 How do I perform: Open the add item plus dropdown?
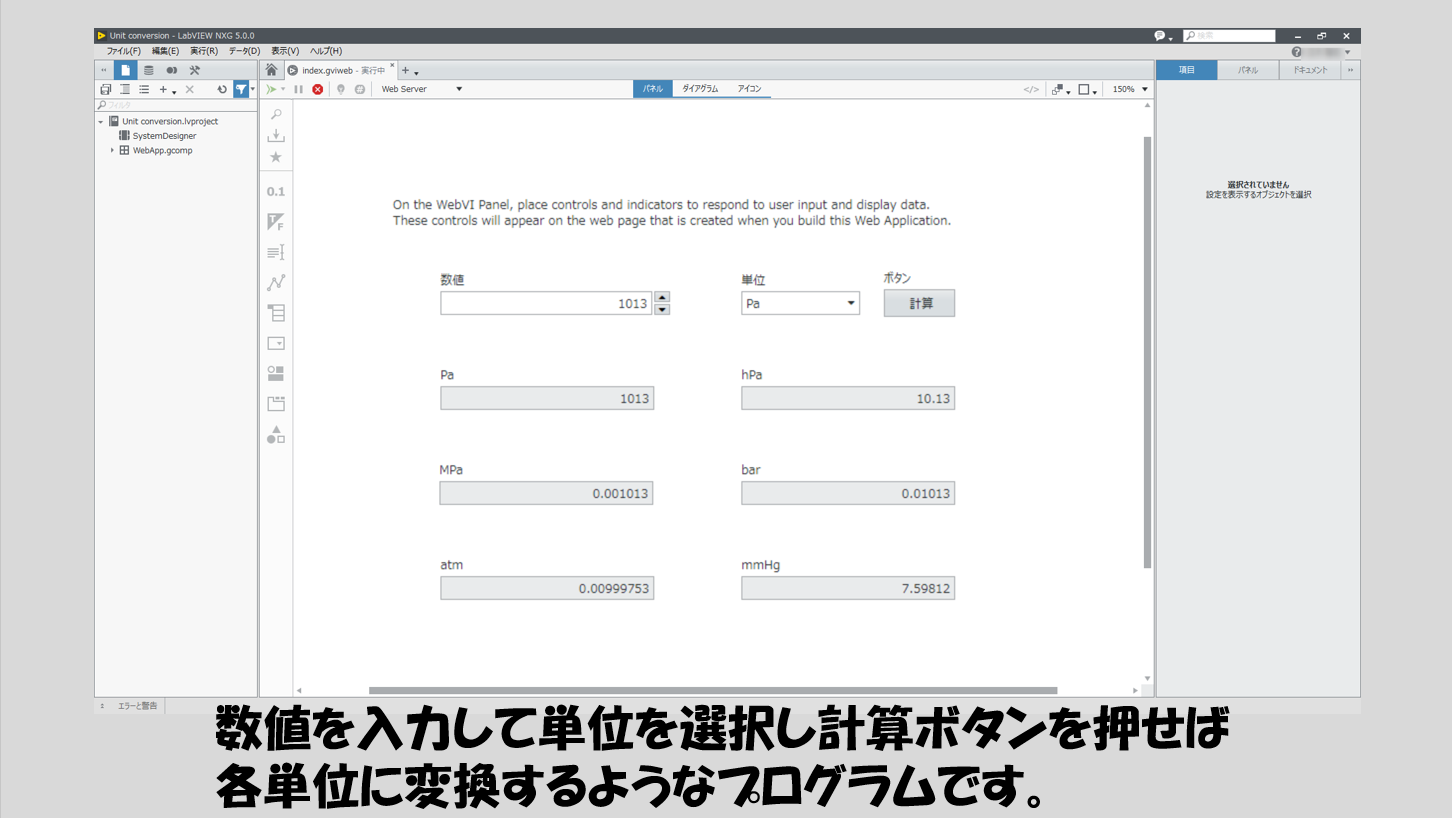(167, 89)
